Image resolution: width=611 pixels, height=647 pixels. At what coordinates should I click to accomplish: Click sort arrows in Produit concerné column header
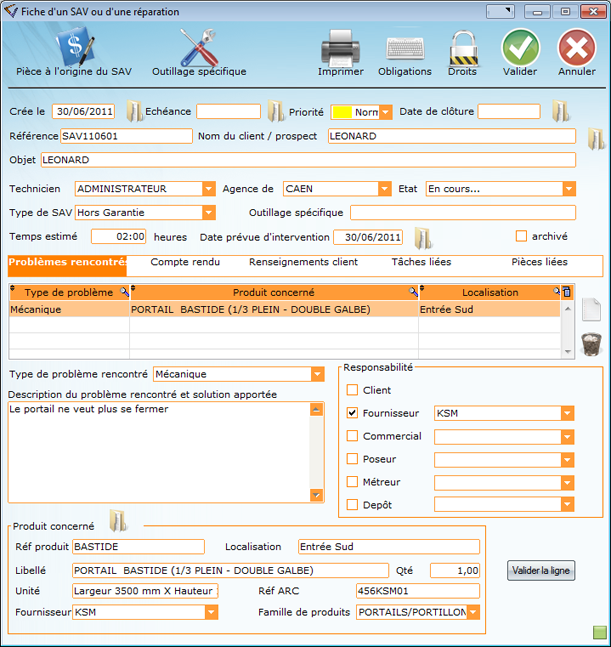point(133,288)
